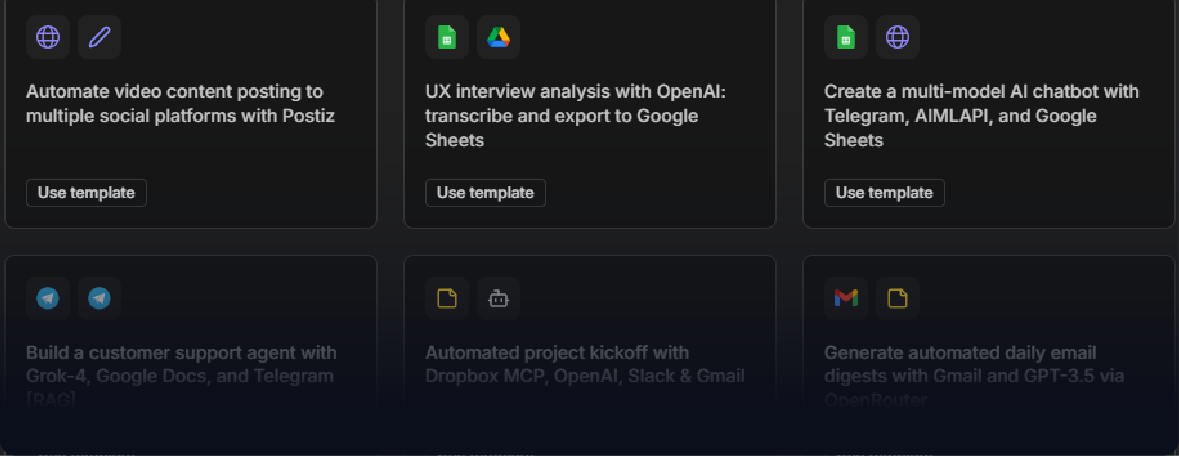Click Google Sheets icon on UX interview card
The height and width of the screenshot is (456, 1179).
pos(447,38)
